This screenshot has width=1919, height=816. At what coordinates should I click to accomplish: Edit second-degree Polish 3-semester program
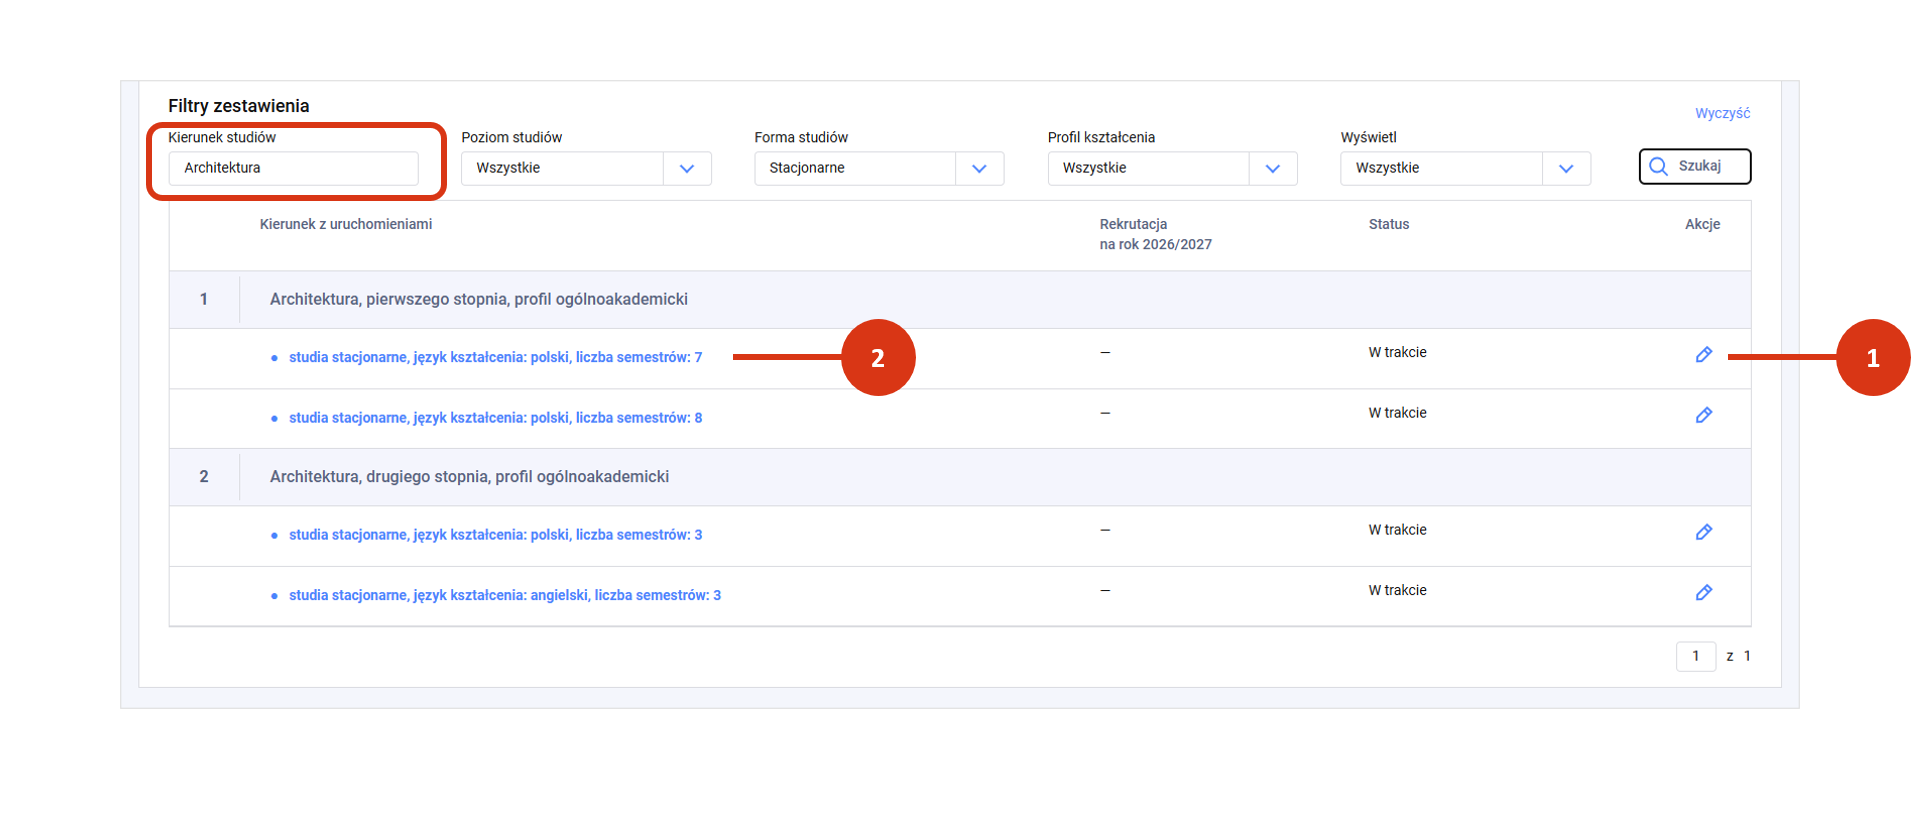pyautogui.click(x=1703, y=532)
